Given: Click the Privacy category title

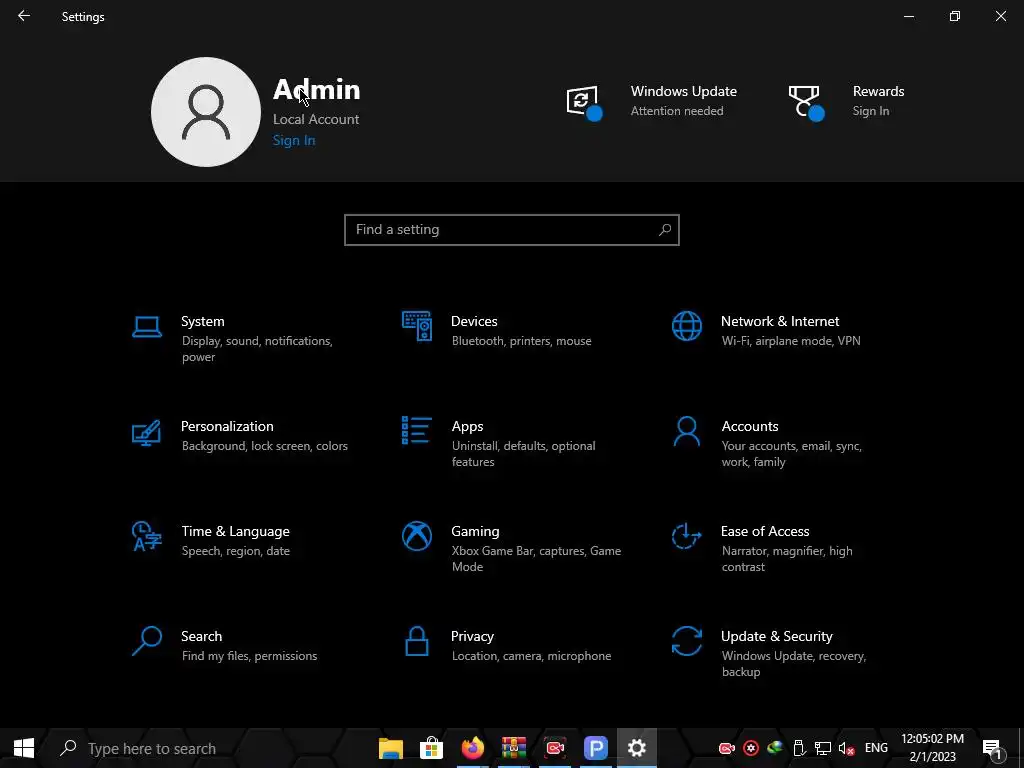Looking at the screenshot, I should pyautogui.click(x=472, y=637).
